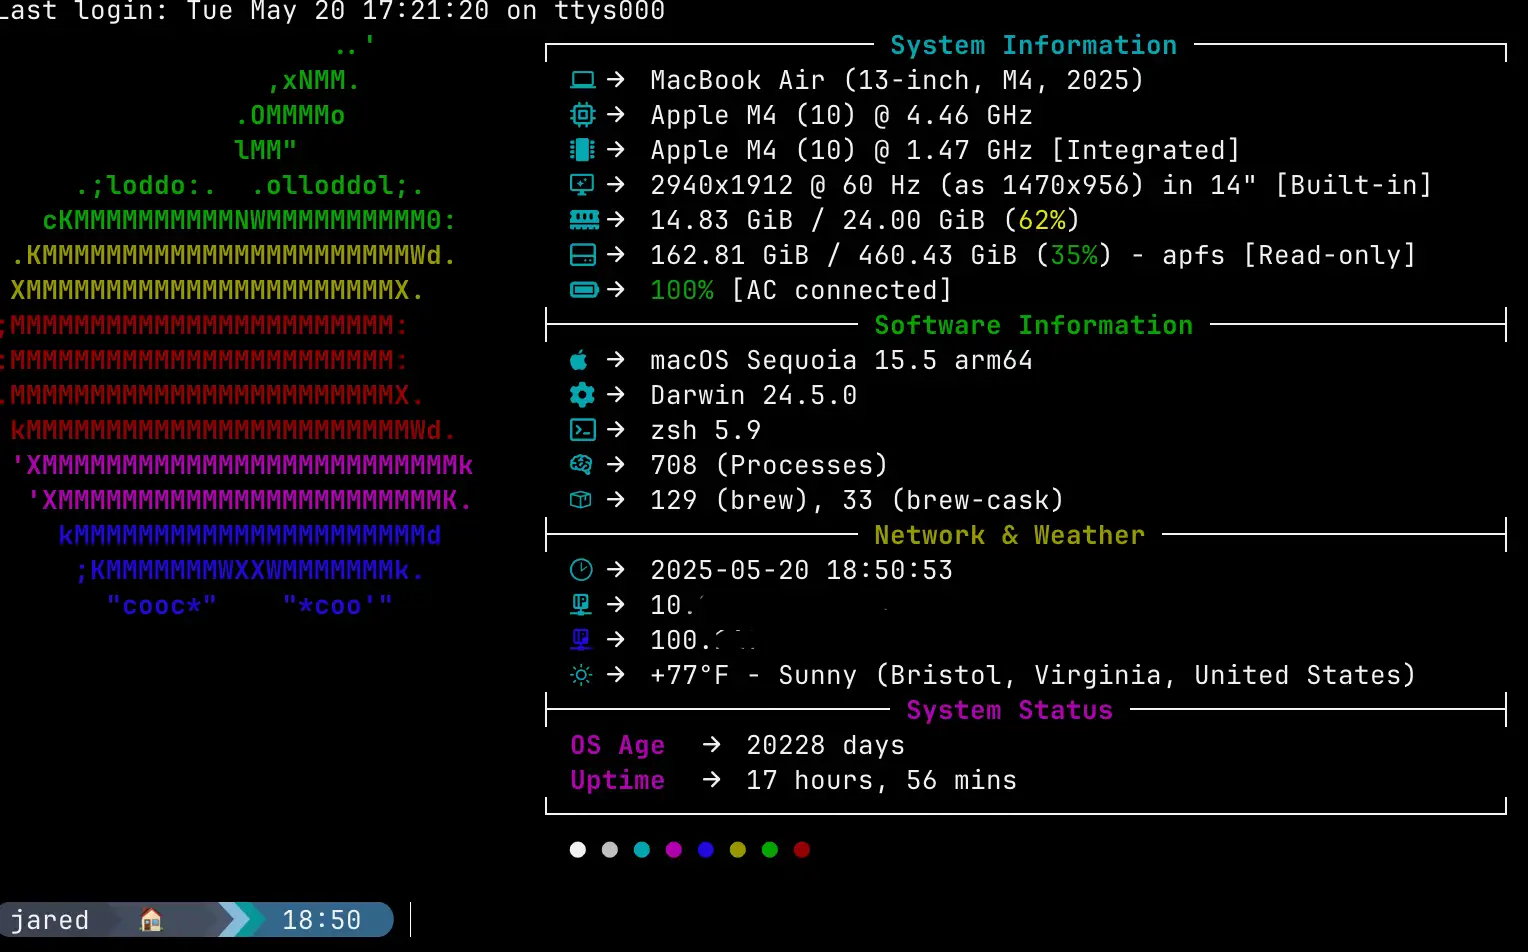Click the magenta color dot in palette row
The height and width of the screenshot is (952, 1528).
tap(674, 850)
